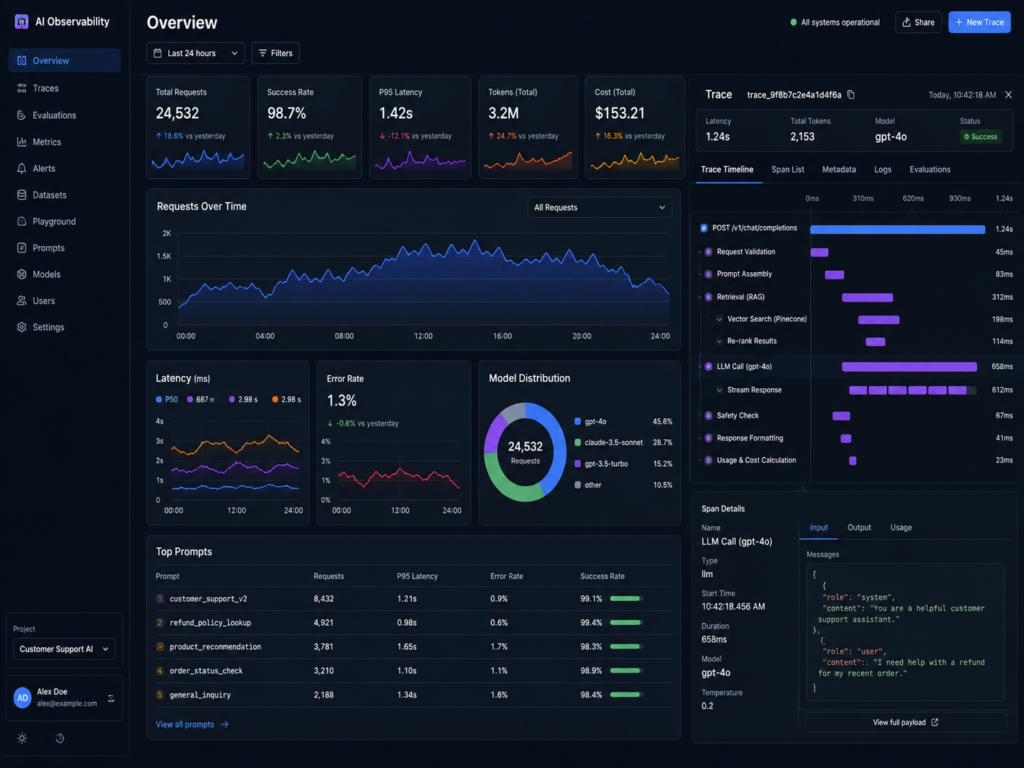The width and height of the screenshot is (1024, 768).
Task: Click the Share button
Action: (918, 22)
